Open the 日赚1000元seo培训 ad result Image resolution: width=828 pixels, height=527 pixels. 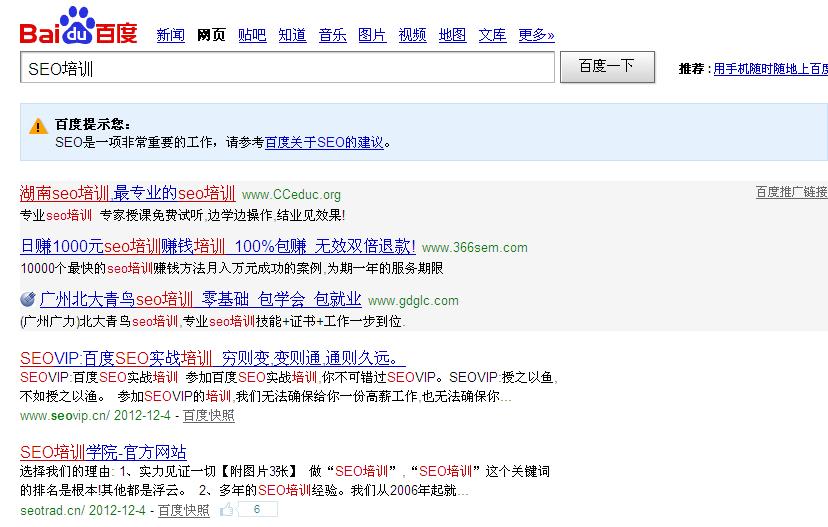(217, 246)
